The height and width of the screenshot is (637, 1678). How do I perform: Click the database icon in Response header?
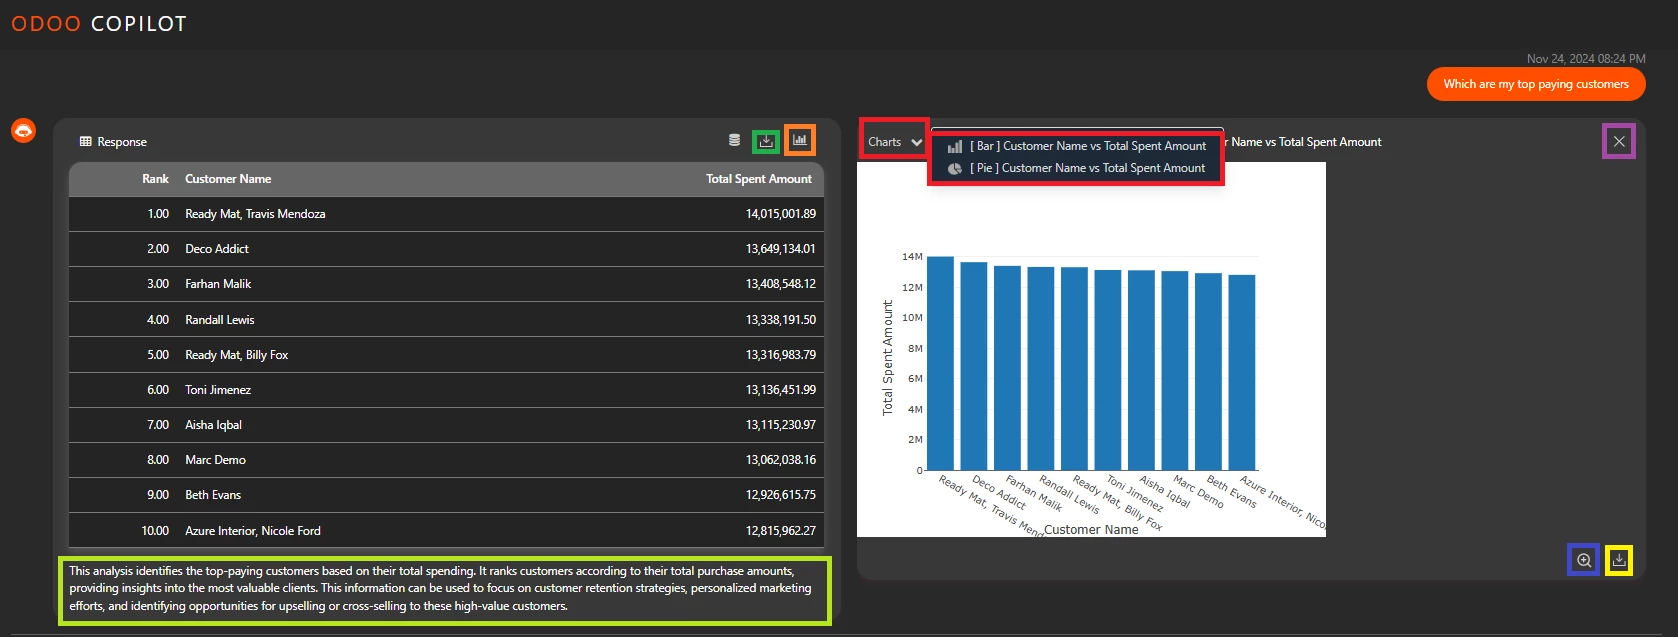[x=734, y=141]
